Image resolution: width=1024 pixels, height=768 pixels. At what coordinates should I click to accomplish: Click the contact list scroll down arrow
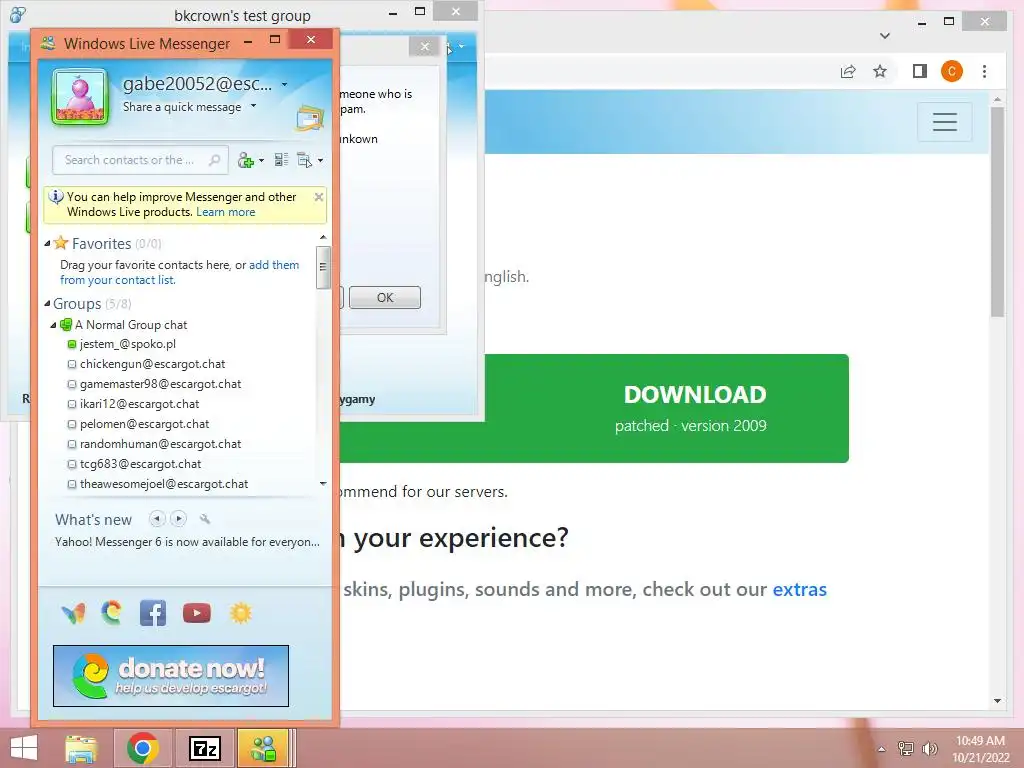323,484
